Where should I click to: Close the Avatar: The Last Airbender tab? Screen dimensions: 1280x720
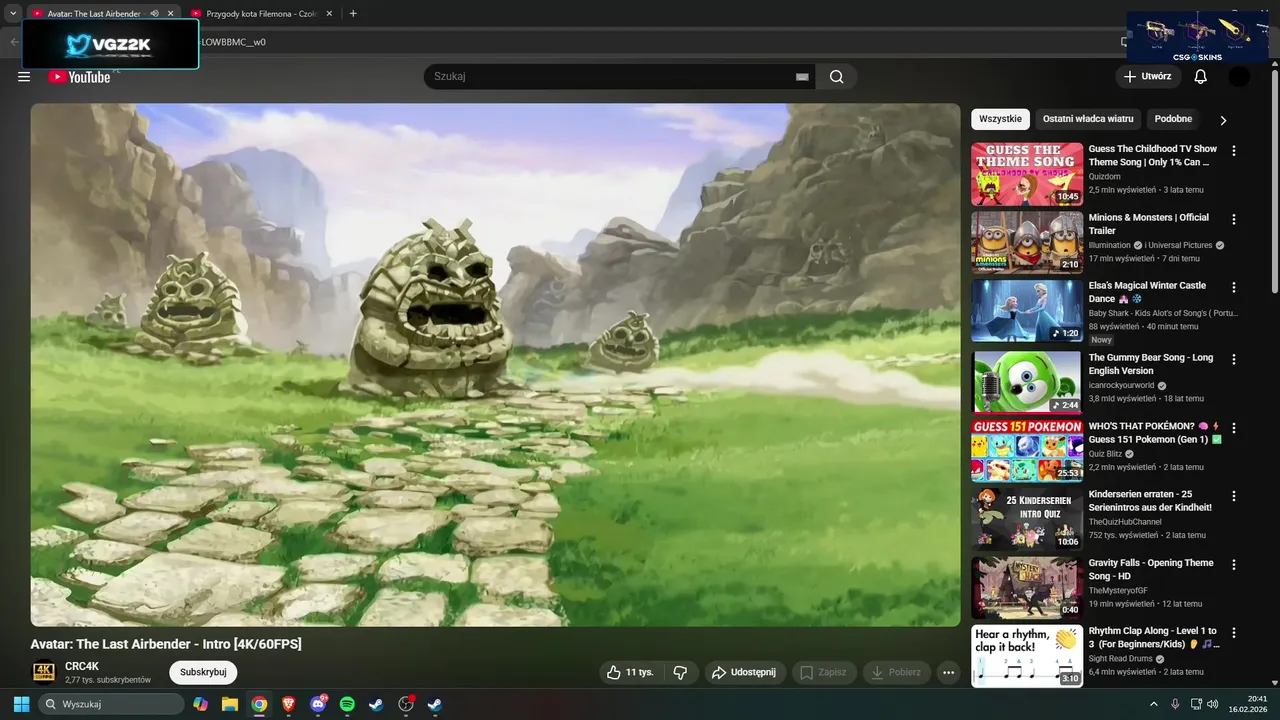(171, 14)
